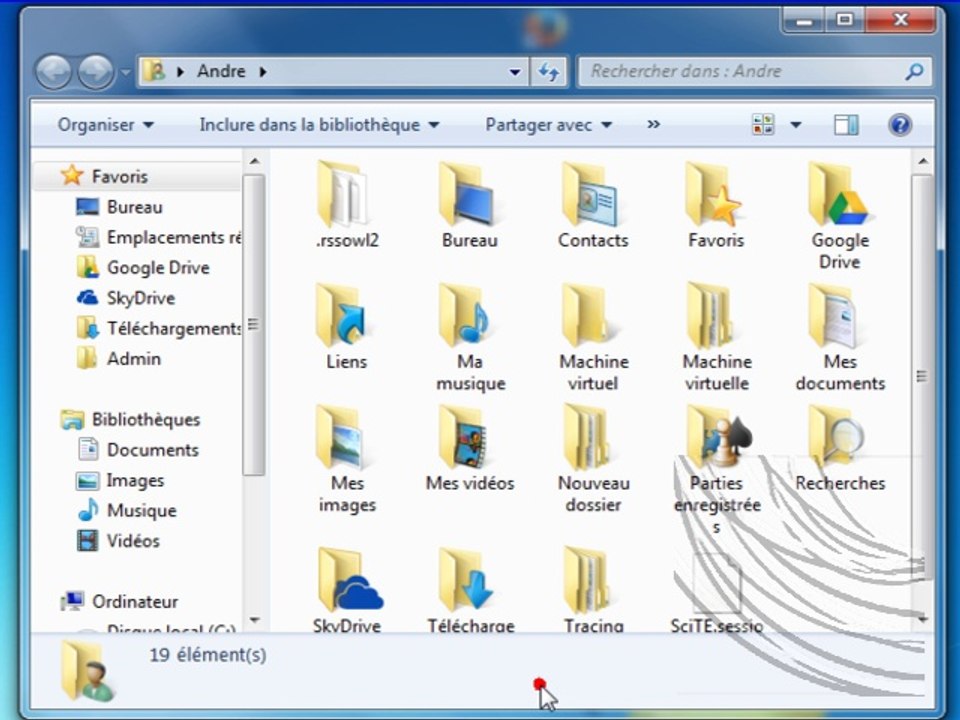
Task: Open the Partager avec dropdown
Action: click(x=549, y=125)
